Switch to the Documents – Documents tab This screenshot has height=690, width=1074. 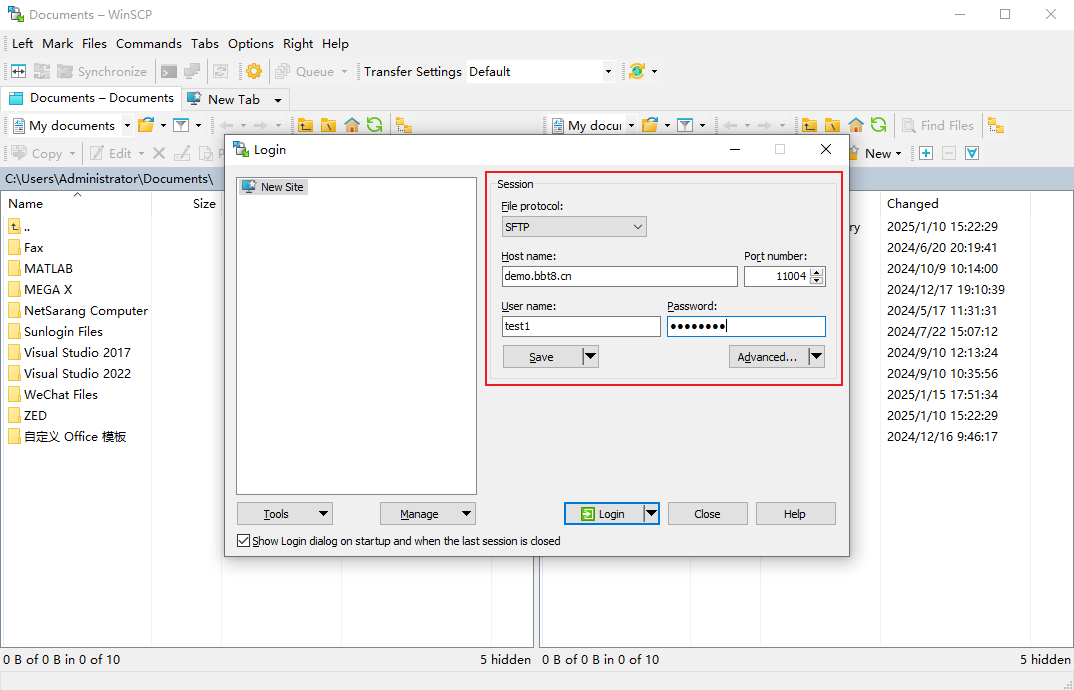[x=91, y=98]
